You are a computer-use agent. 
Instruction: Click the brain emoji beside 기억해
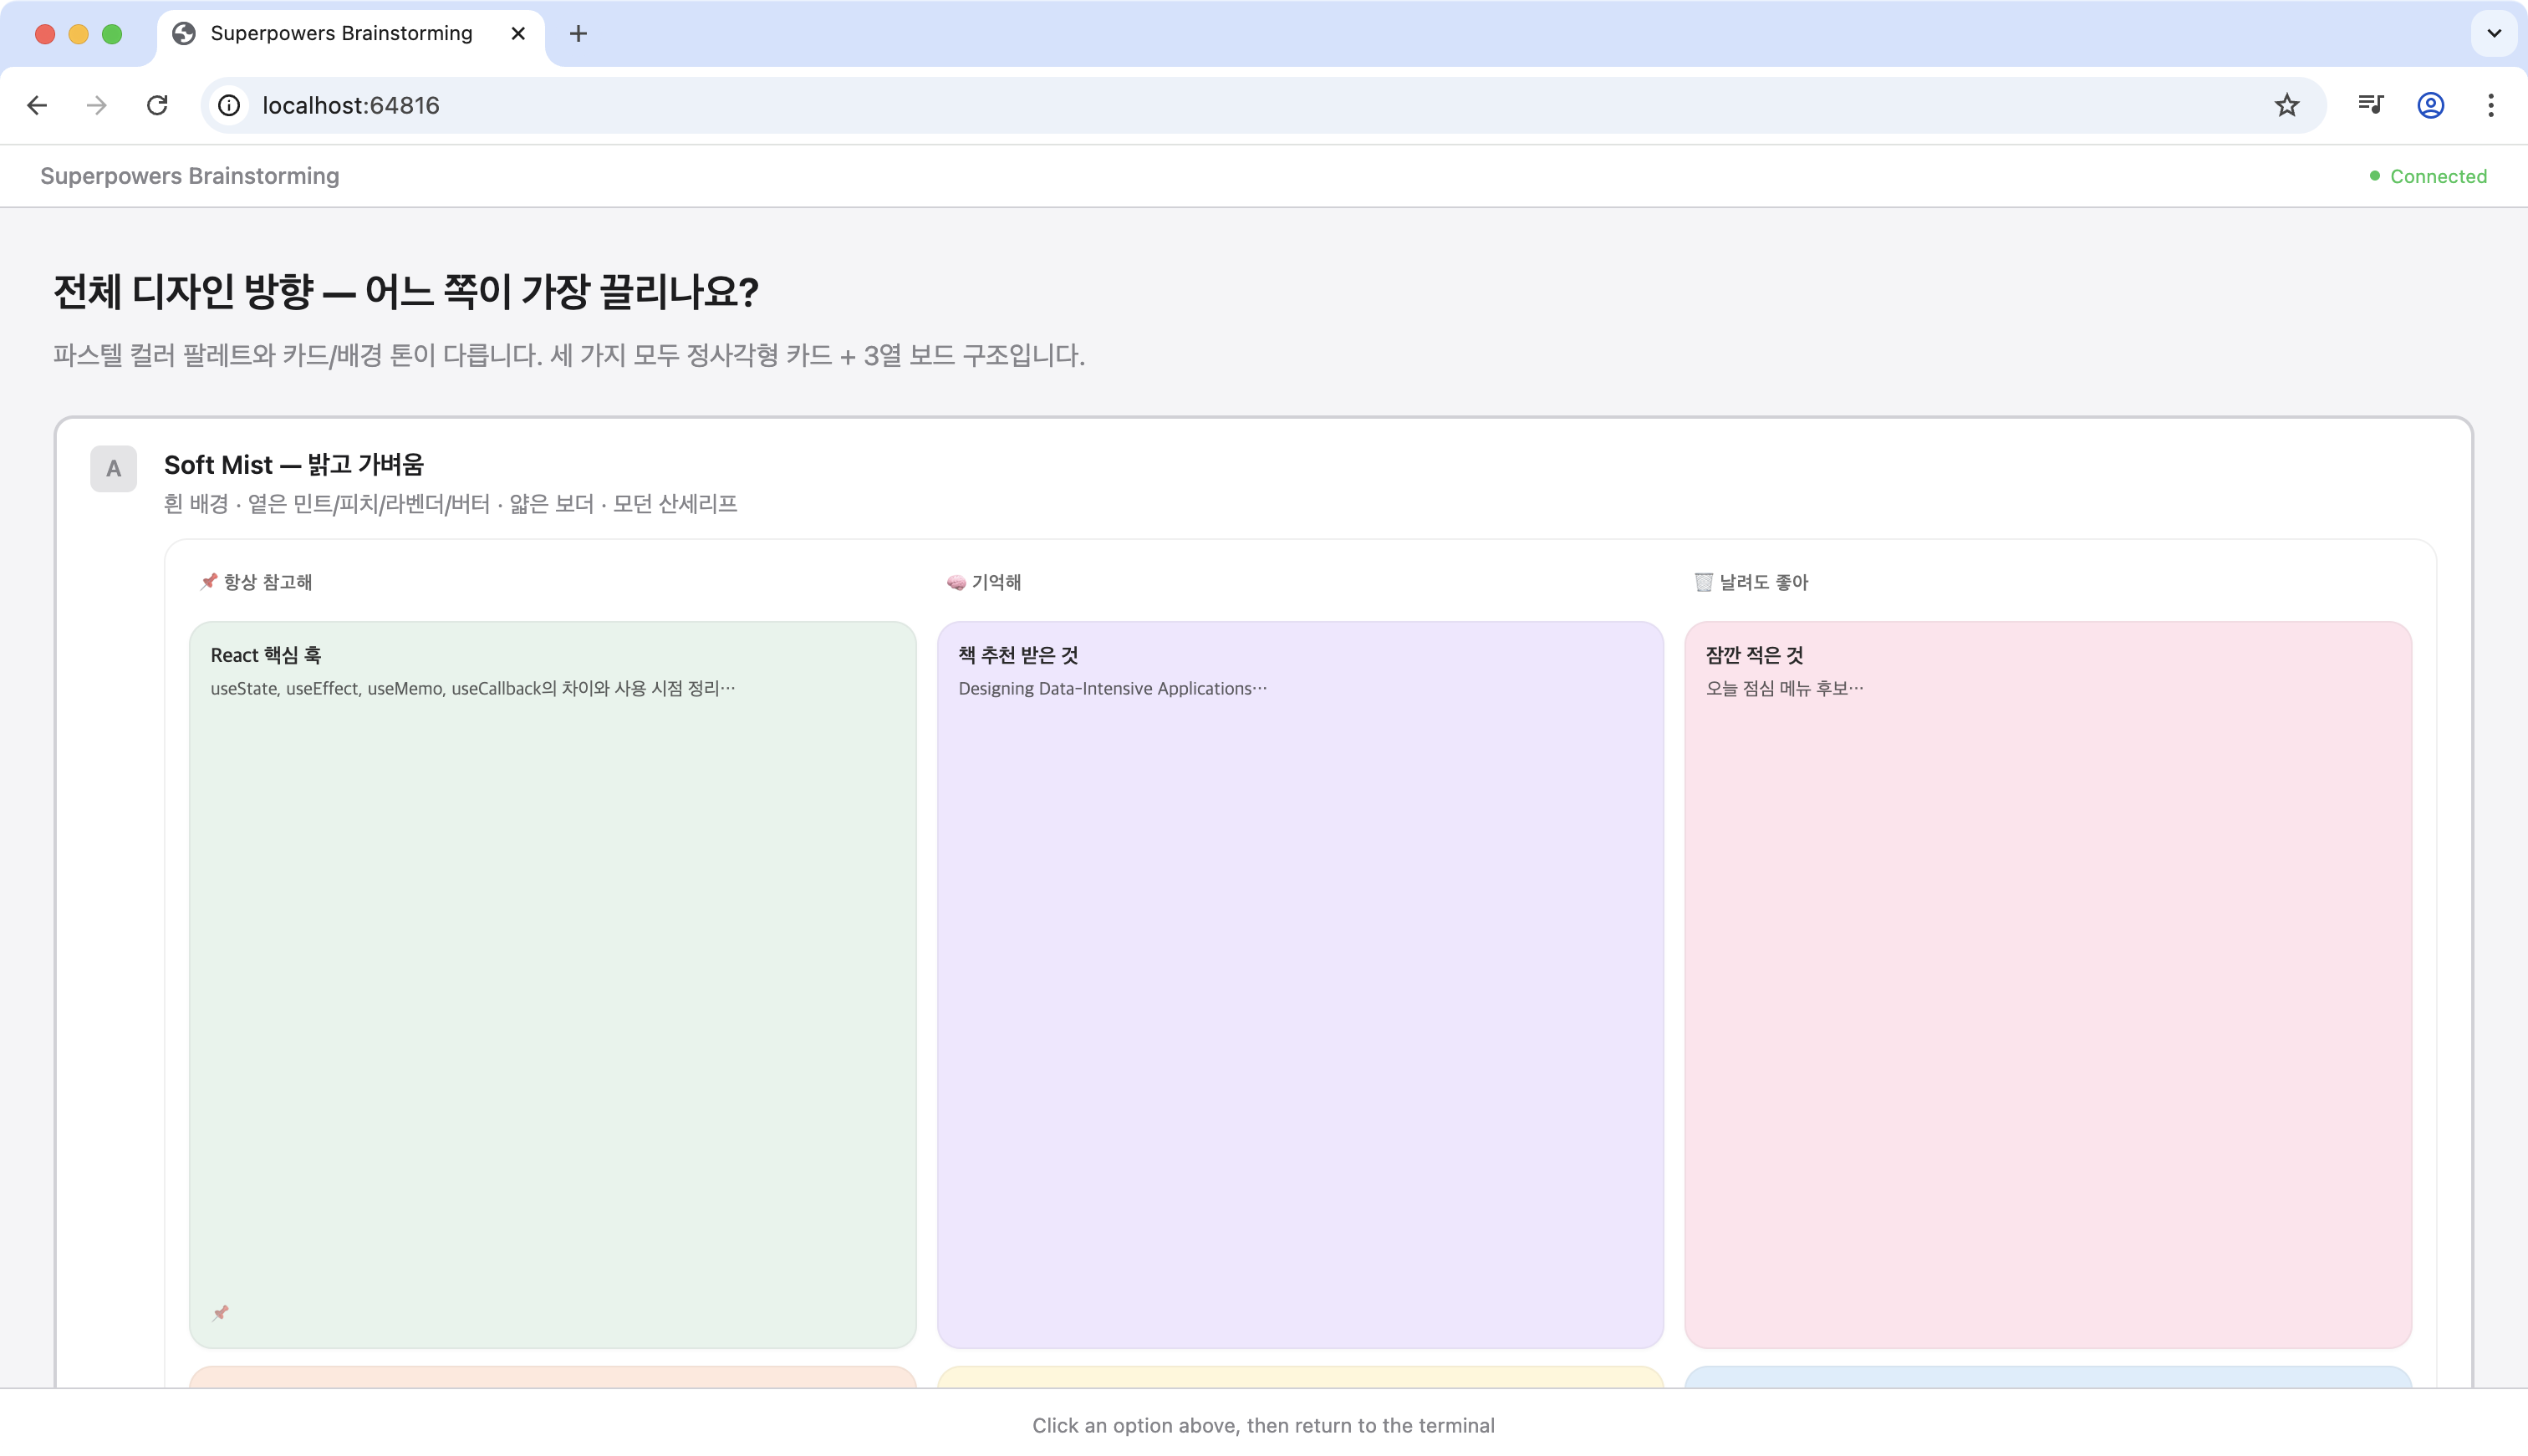click(x=956, y=582)
